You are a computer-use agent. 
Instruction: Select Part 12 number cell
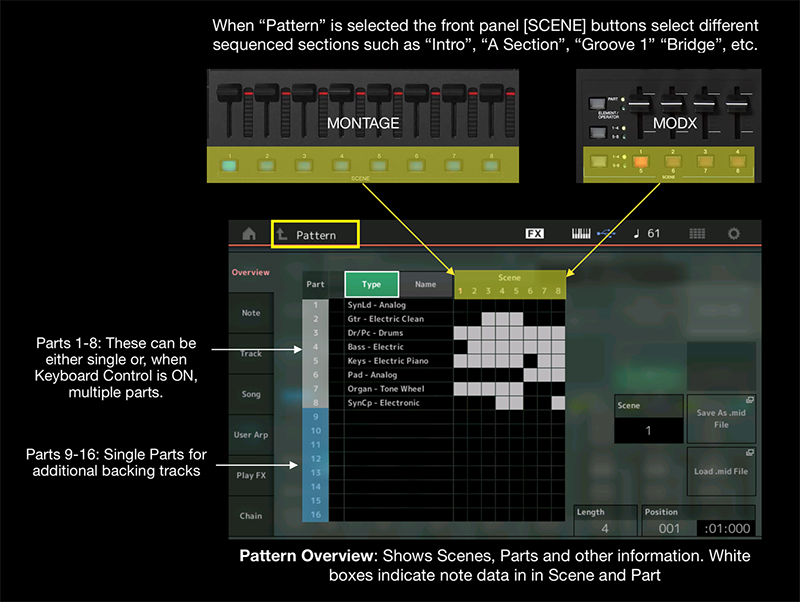pyautogui.click(x=315, y=459)
